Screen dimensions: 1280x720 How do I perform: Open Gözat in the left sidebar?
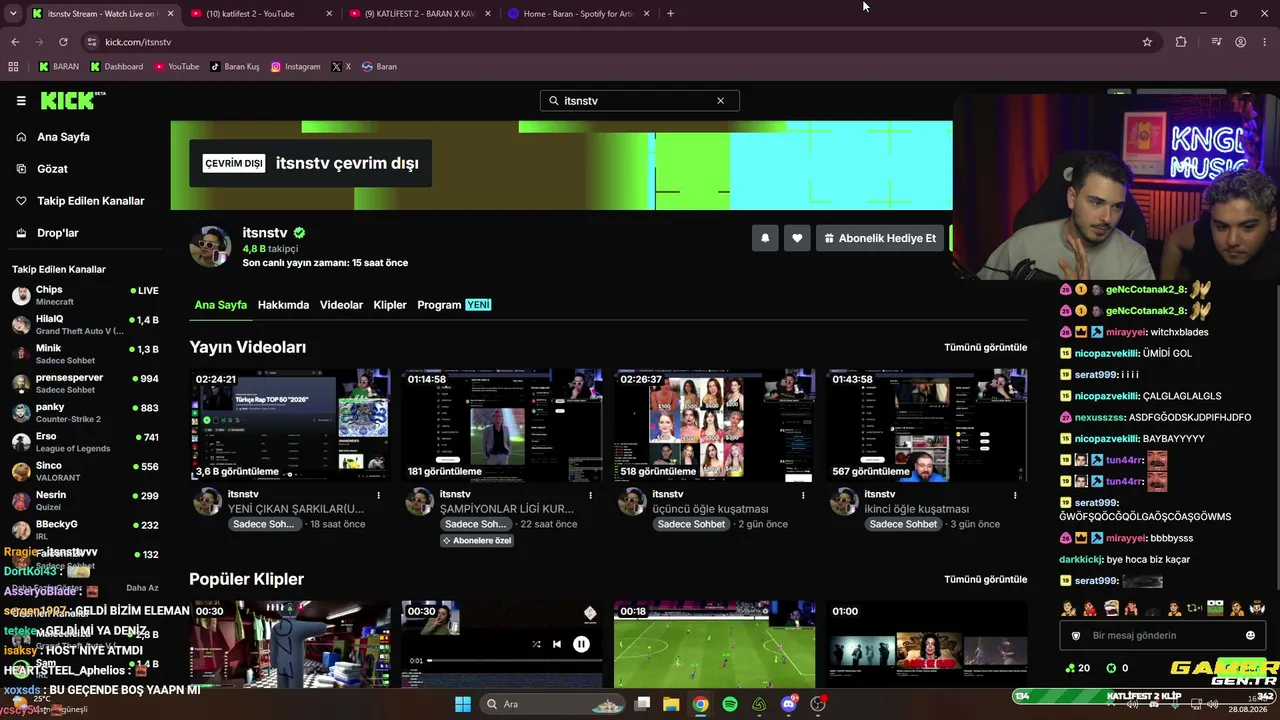click(52, 169)
